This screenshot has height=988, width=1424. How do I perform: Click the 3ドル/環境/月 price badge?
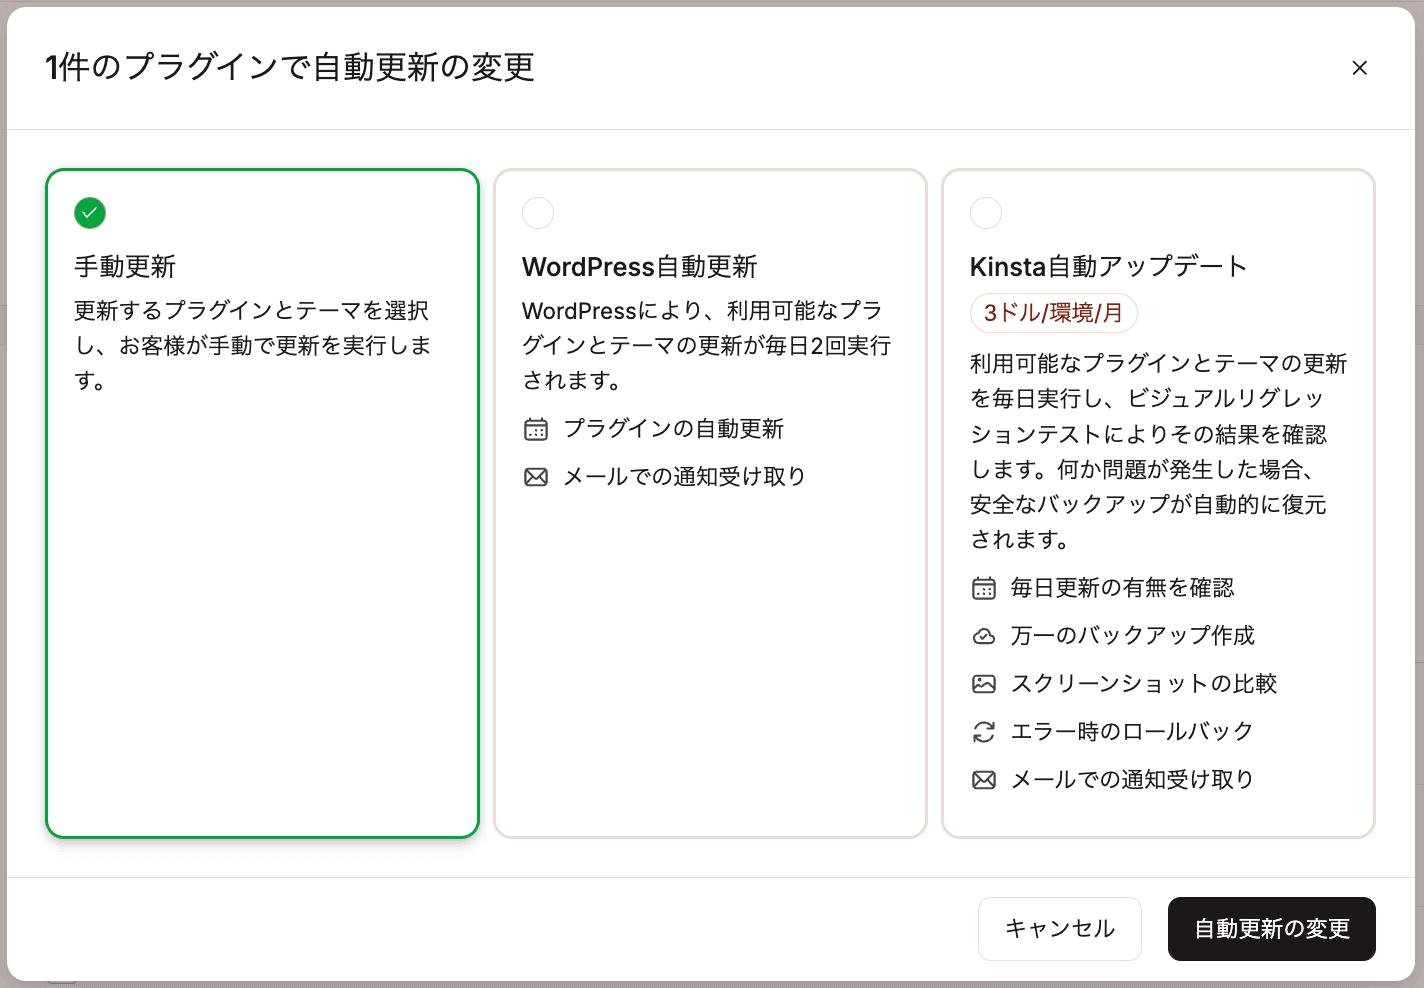(x=1053, y=313)
